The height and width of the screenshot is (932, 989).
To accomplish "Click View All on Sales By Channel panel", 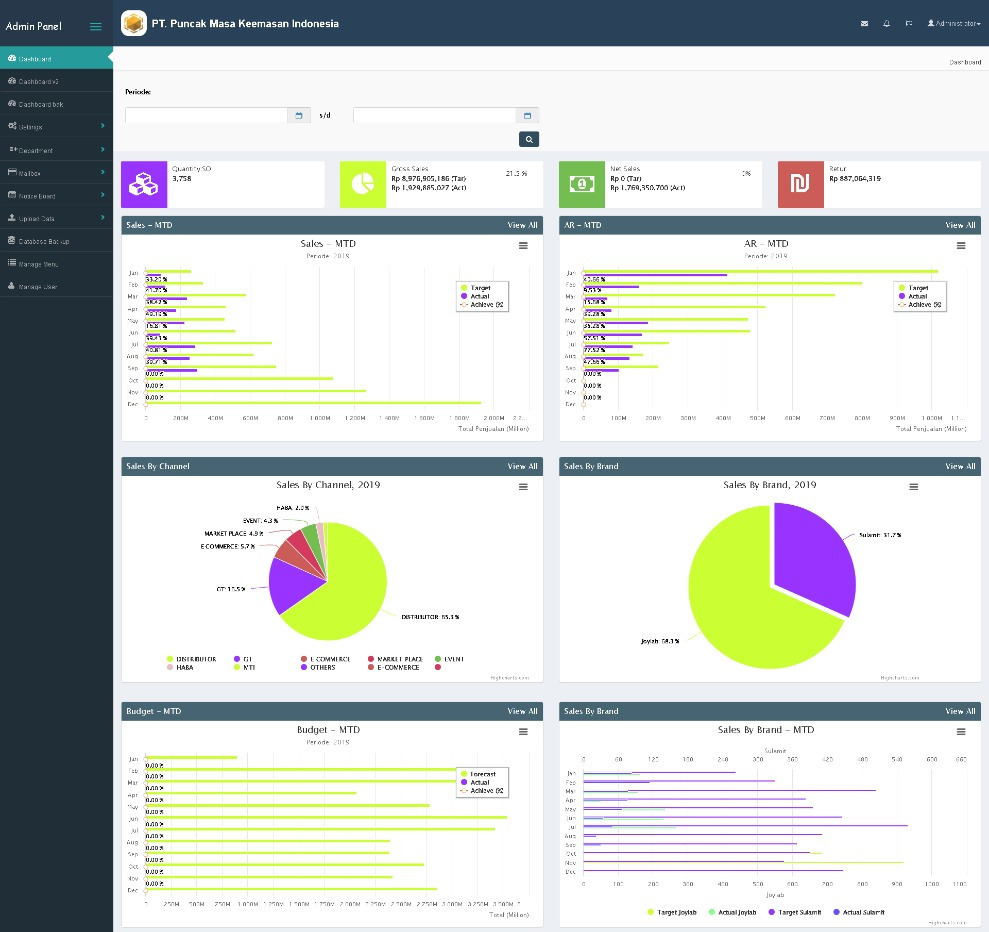I will tap(522, 466).
